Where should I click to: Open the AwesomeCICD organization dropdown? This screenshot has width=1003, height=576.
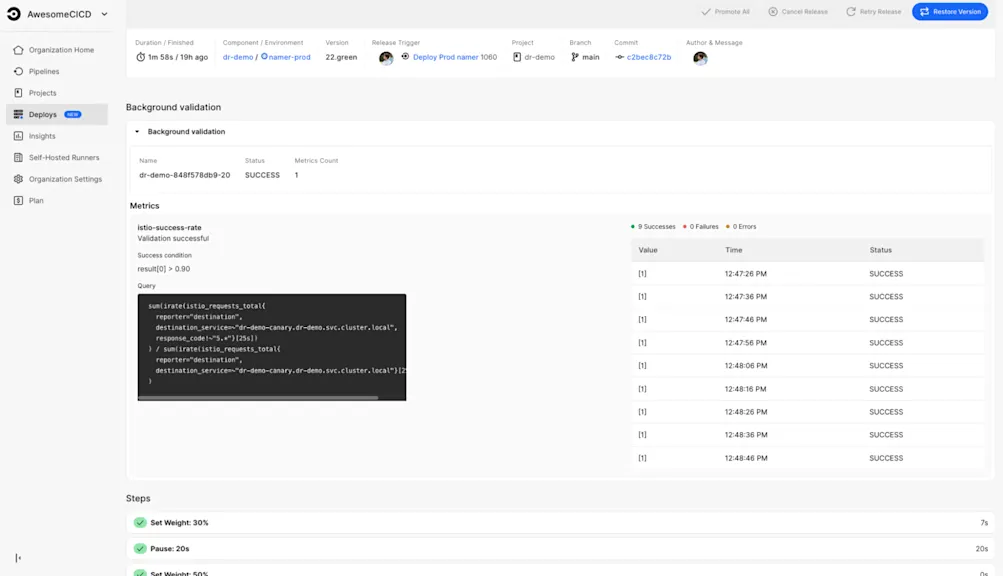pos(58,13)
